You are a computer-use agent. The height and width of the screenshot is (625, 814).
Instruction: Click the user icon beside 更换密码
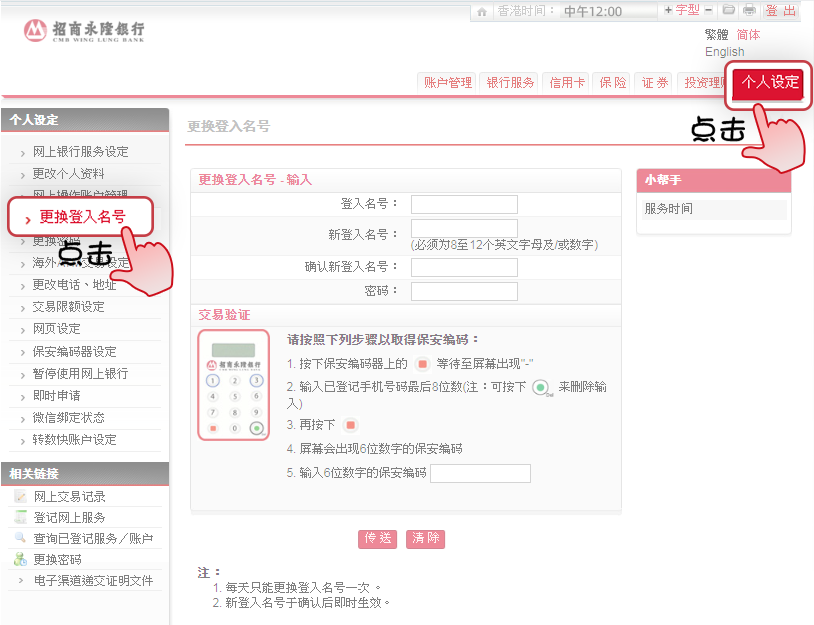20,559
